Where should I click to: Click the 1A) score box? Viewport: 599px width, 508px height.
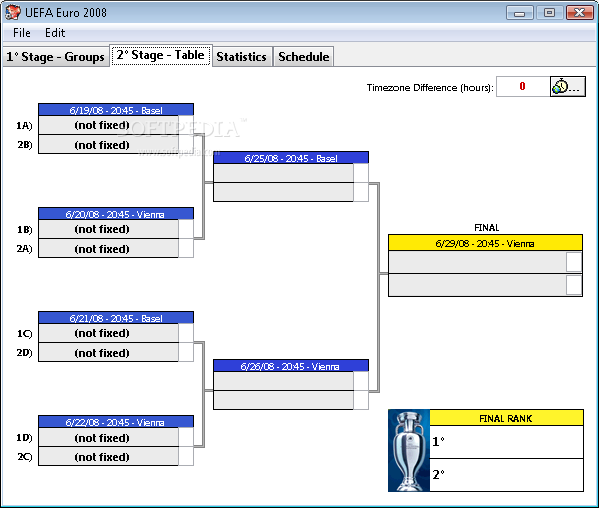pyautogui.click(x=186, y=125)
